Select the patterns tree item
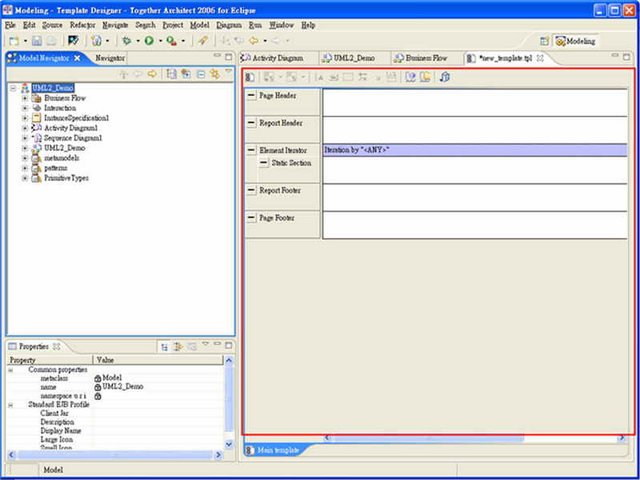Viewport: 640px width, 480px height. pyautogui.click(x=56, y=168)
